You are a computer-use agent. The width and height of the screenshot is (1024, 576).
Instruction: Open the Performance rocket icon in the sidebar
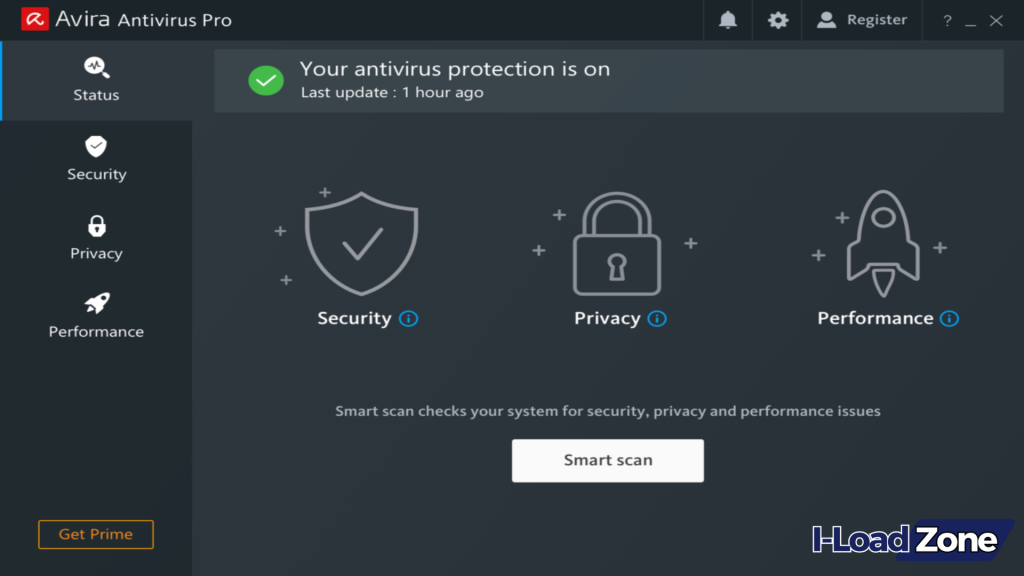point(95,304)
